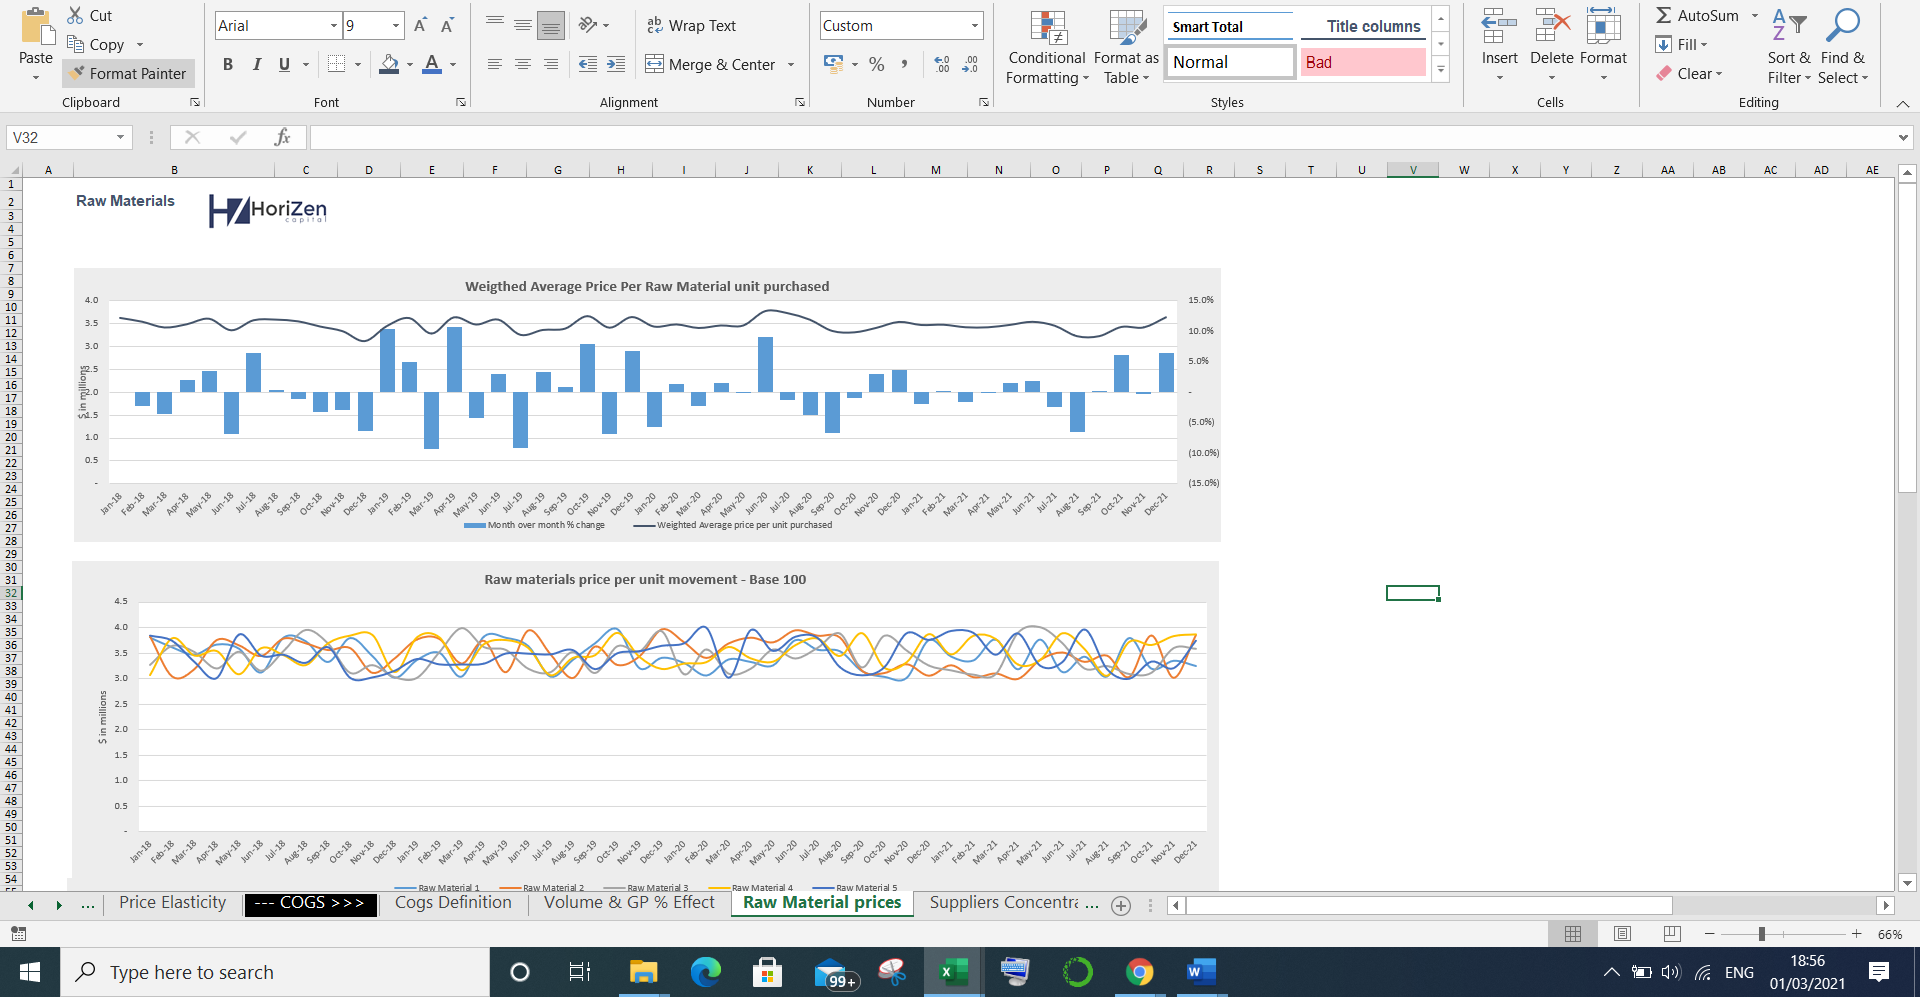Toggle Center horizontal alignment
Viewport: 1920px width, 997px height.
point(523,64)
